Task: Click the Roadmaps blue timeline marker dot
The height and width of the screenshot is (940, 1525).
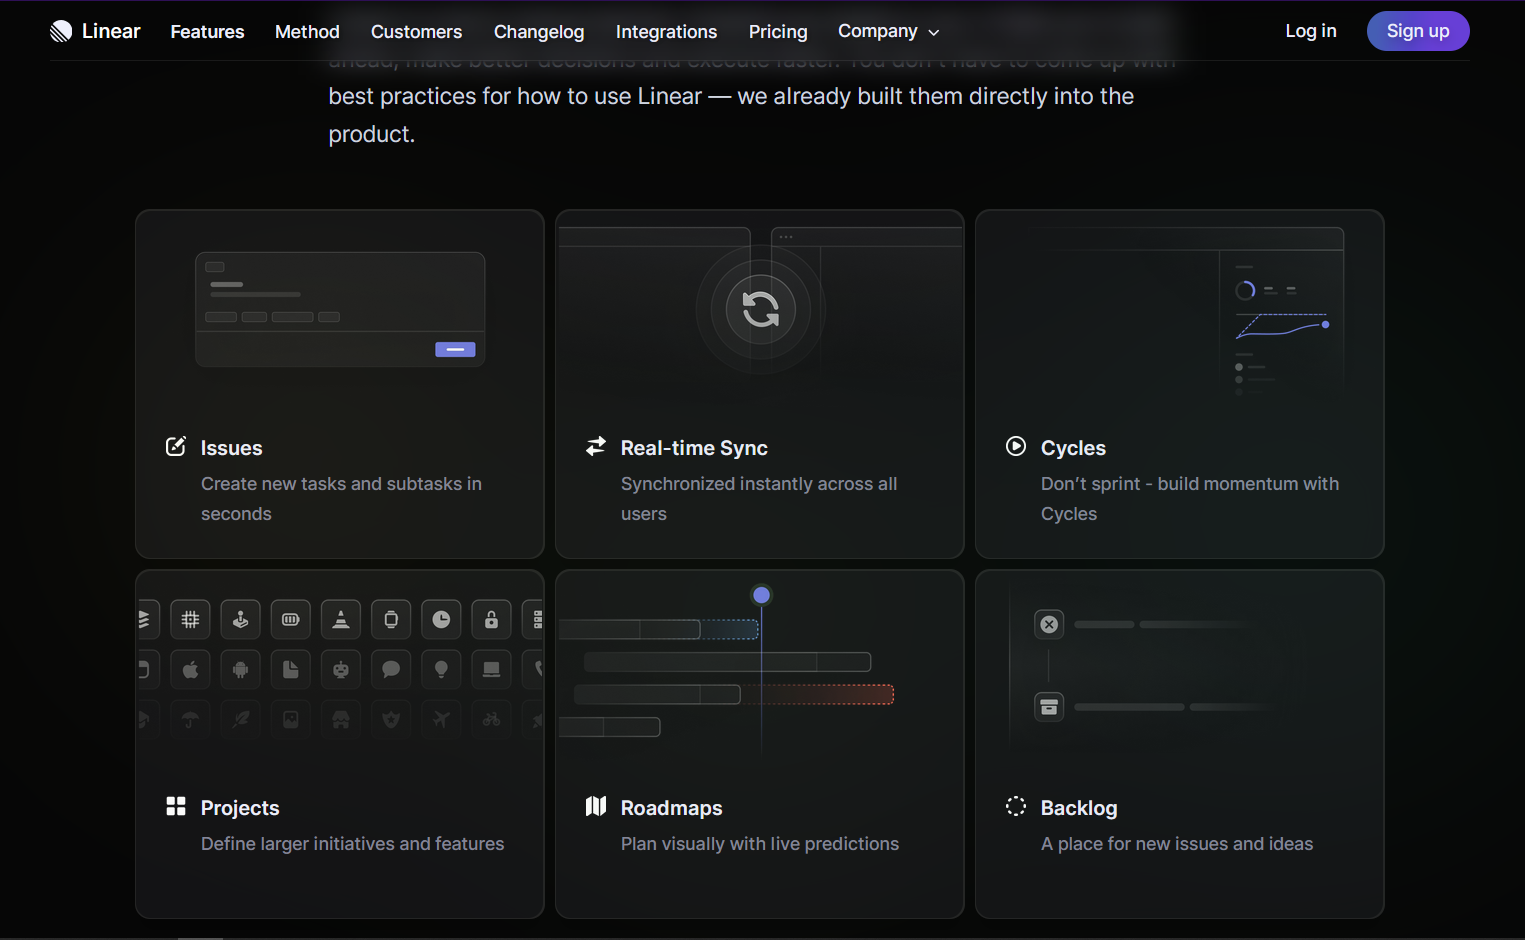Action: pyautogui.click(x=761, y=595)
